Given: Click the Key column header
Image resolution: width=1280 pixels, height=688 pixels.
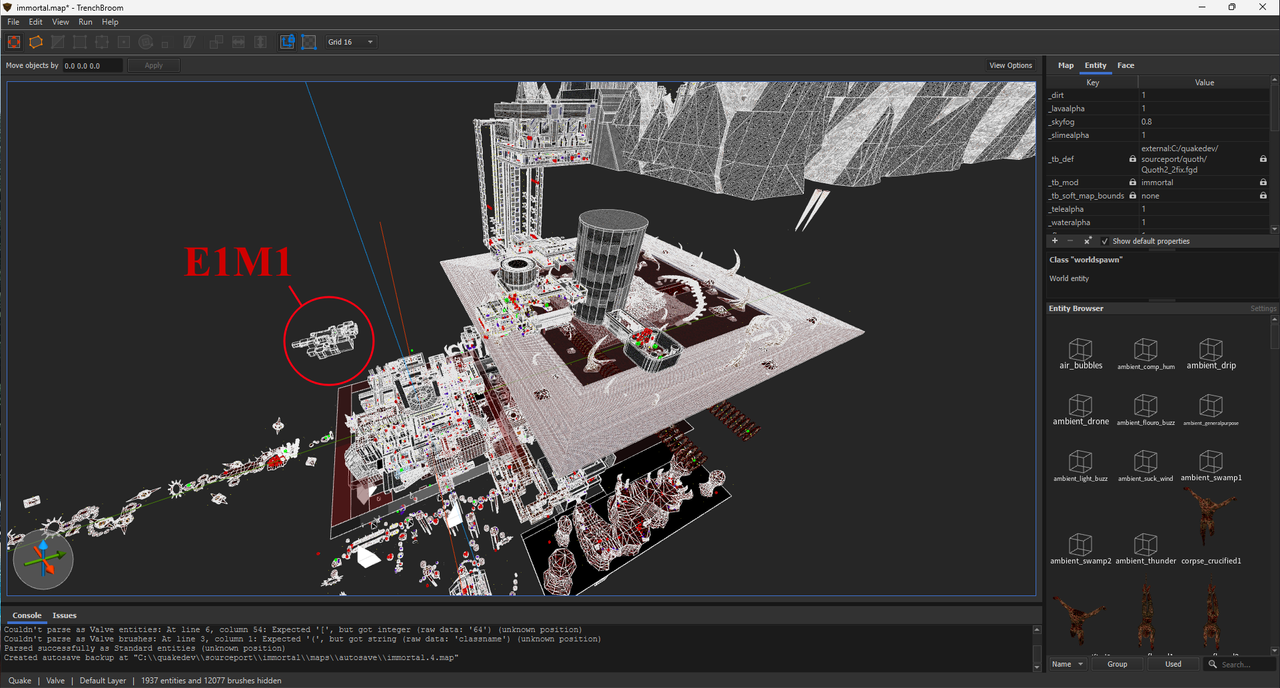Looking at the screenshot, I should coord(1092,82).
